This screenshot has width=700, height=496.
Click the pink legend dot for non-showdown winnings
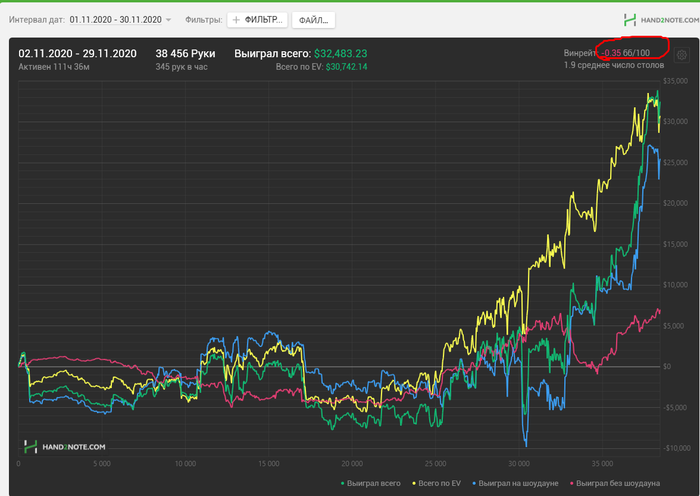pos(572,483)
